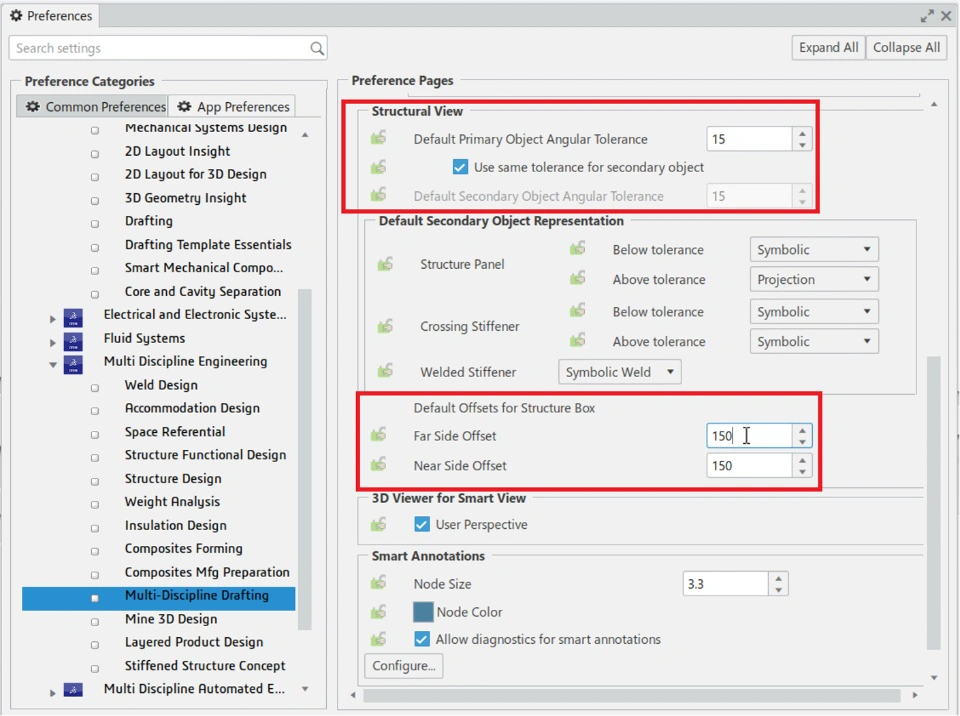Collapse the Multi Discipline Engineering tree node
960x716 pixels.
52,363
